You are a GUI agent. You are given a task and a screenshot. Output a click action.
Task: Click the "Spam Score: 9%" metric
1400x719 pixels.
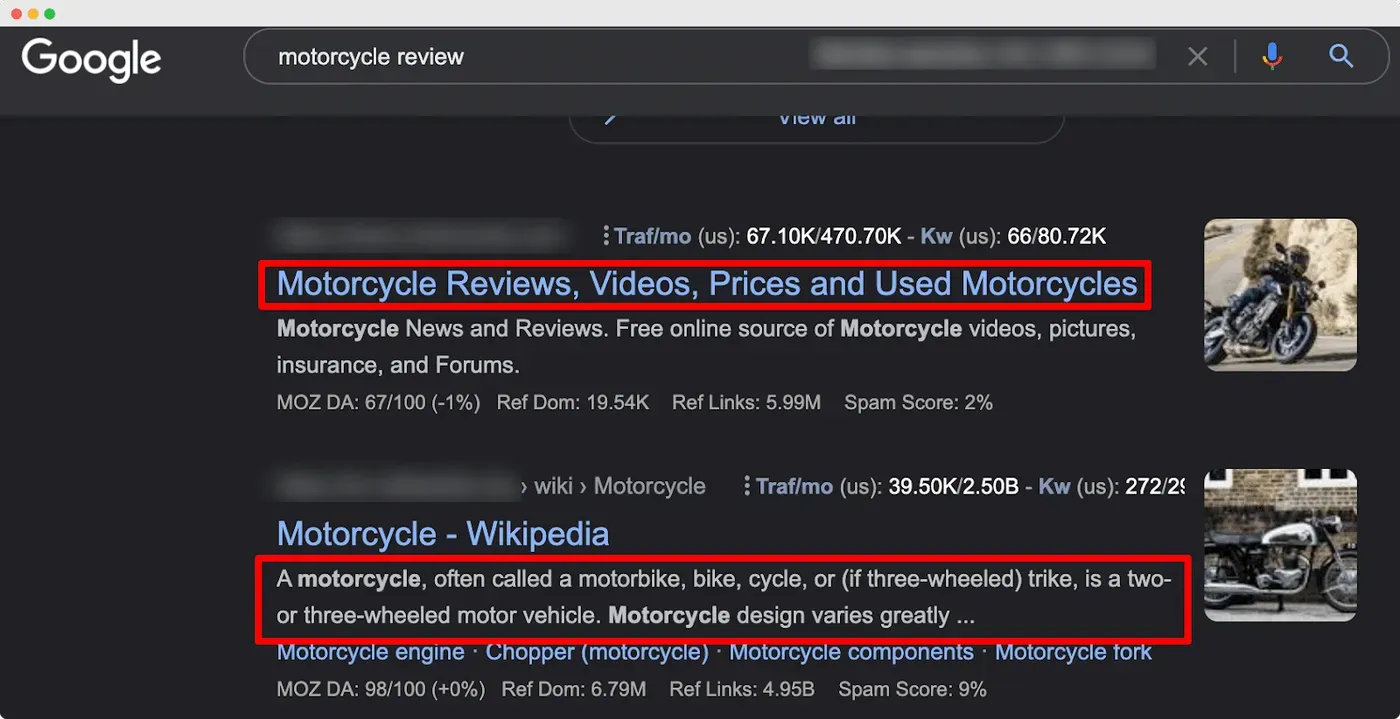(x=912, y=689)
